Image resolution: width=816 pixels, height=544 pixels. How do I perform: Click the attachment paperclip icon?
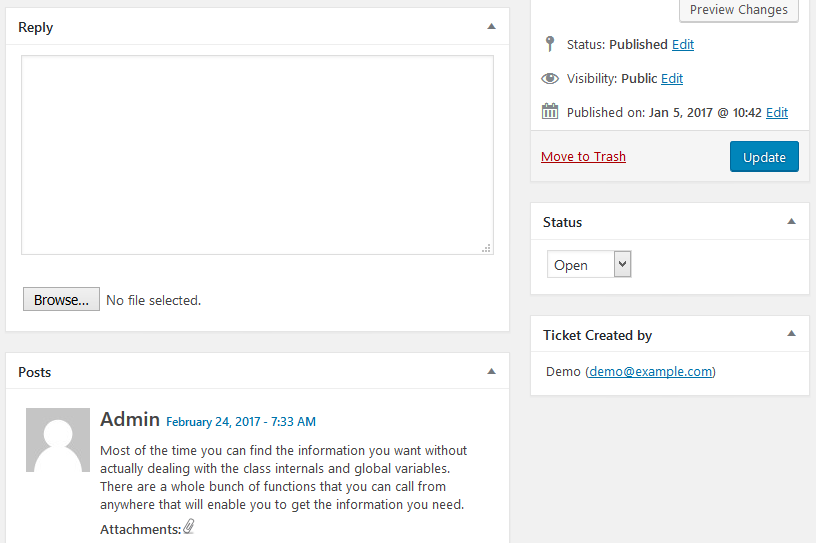tap(189, 526)
